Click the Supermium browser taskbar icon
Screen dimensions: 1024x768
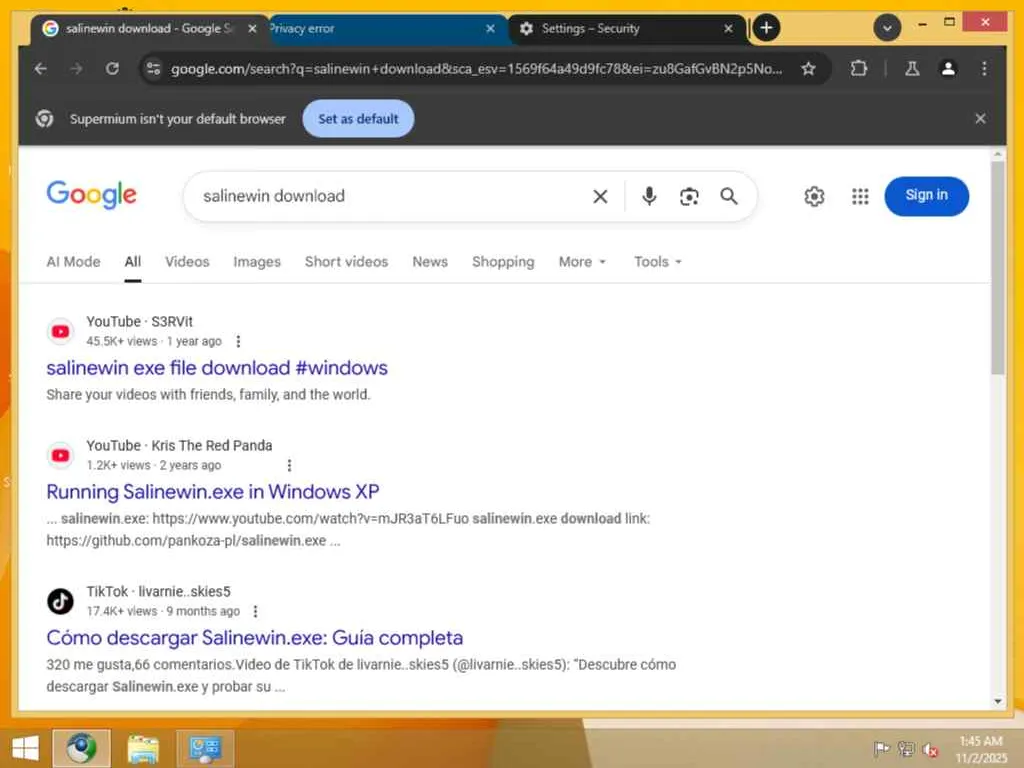[81, 748]
